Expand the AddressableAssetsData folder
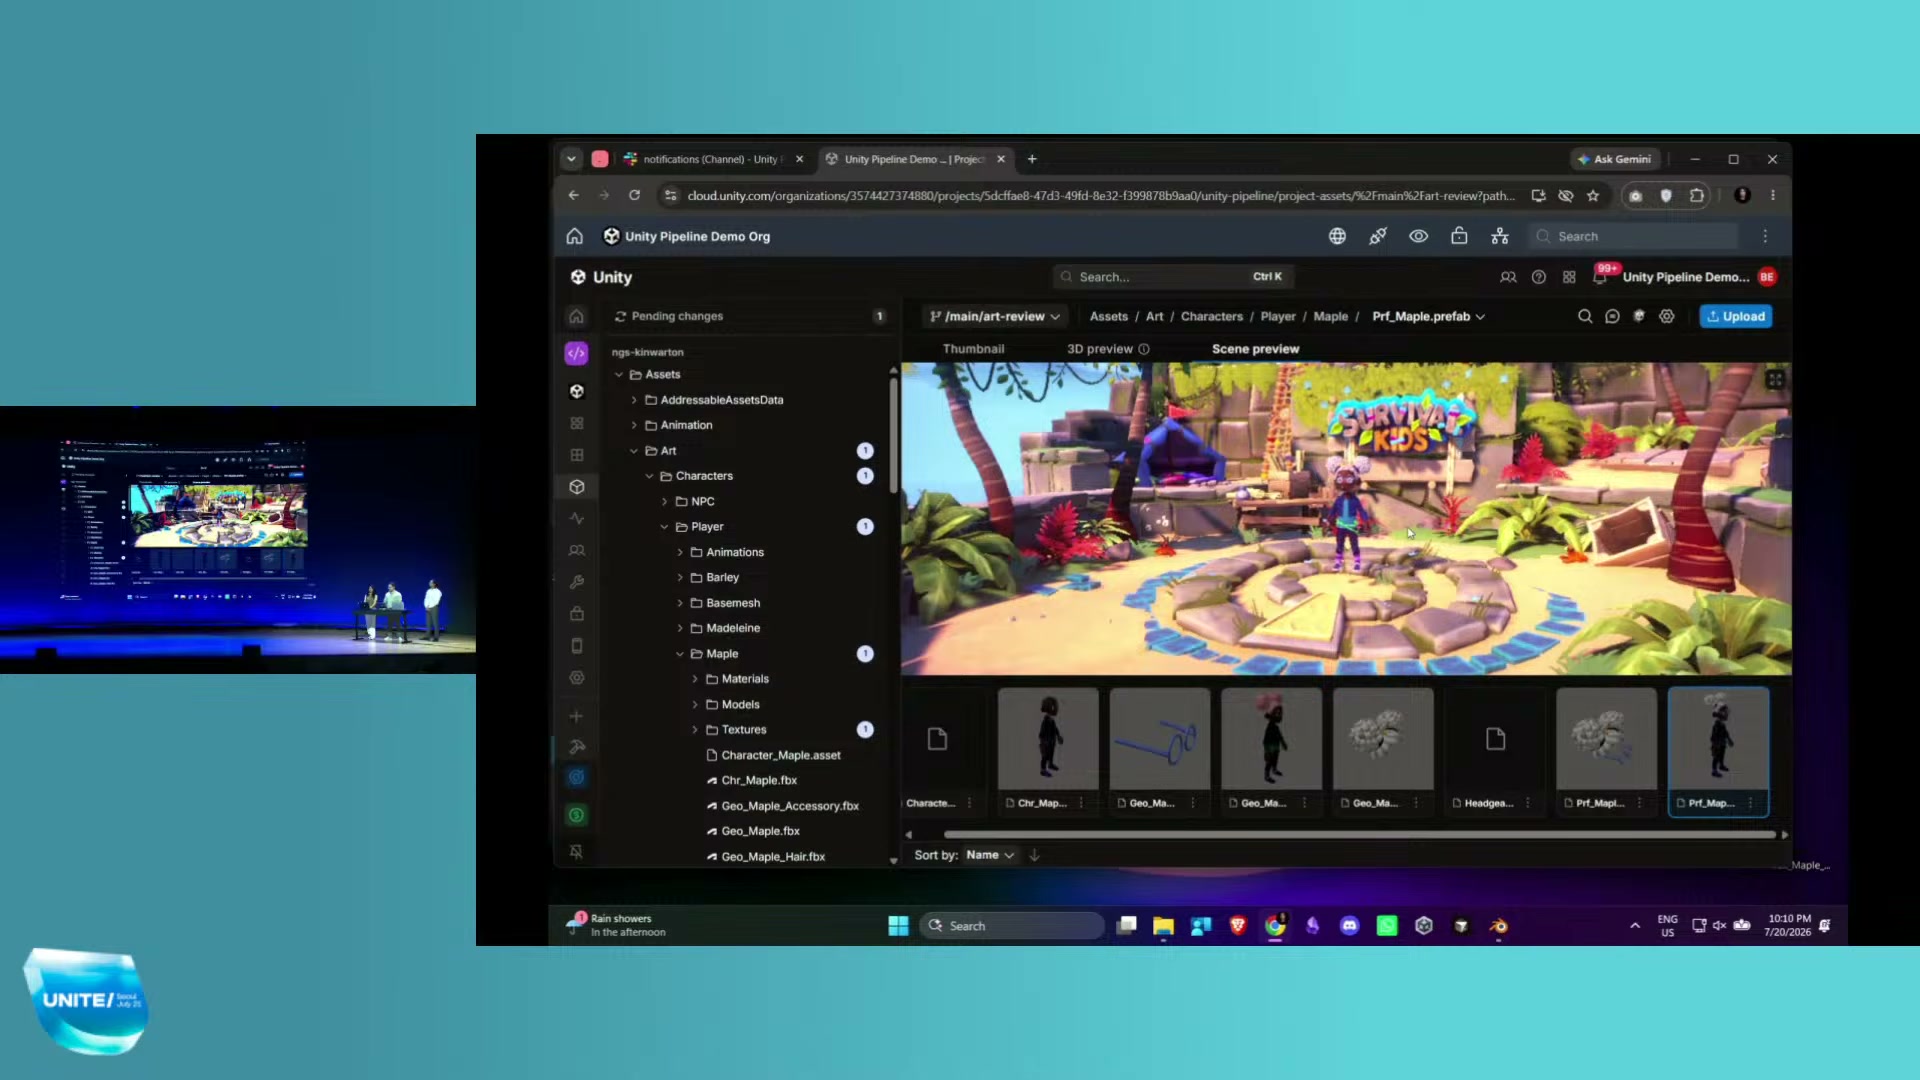 pos(634,400)
